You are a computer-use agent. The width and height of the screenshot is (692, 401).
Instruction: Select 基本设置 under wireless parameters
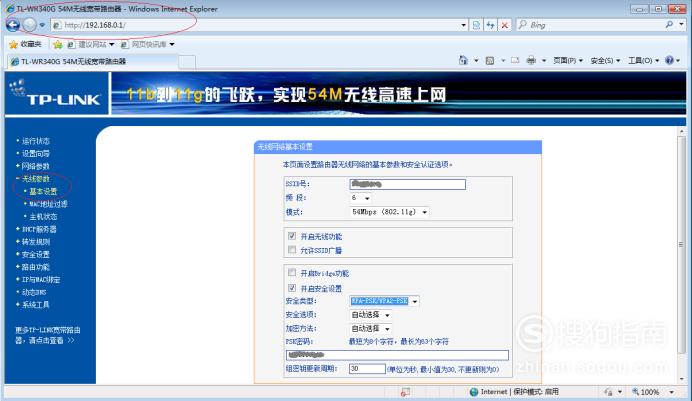(43, 191)
